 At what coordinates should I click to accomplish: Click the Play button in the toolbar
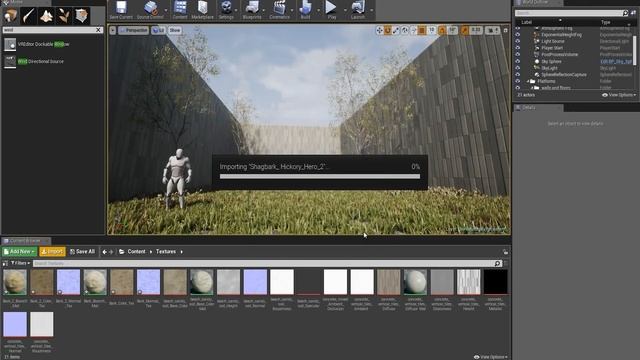[331, 10]
